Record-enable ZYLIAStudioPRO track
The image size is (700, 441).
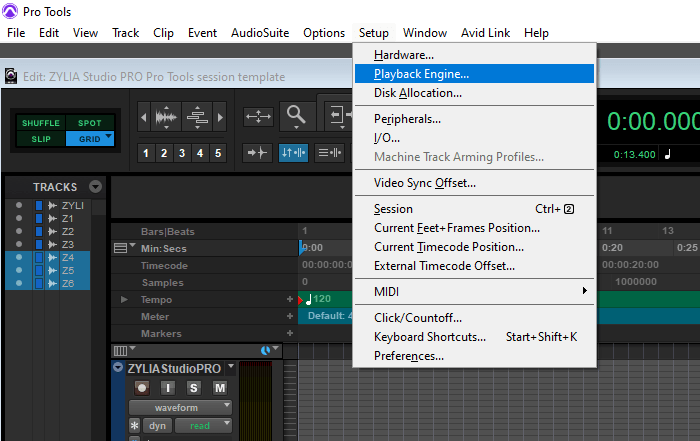142,388
